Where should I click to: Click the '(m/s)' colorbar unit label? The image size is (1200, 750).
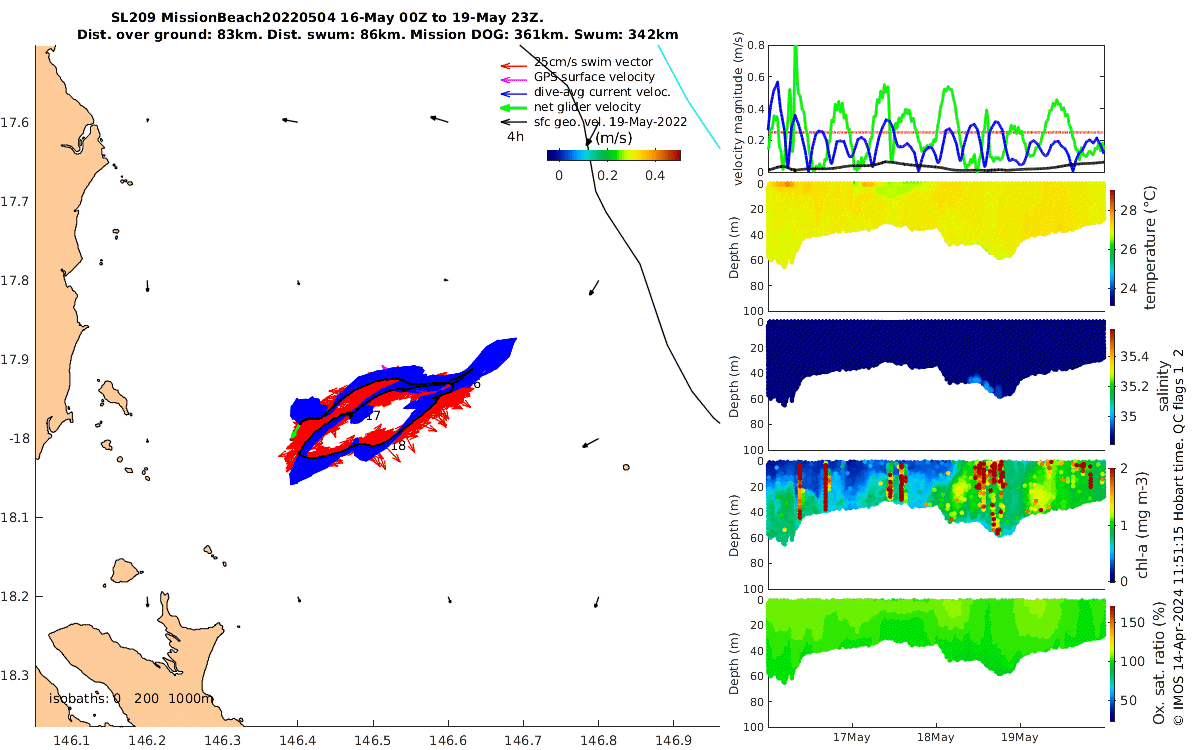point(613,137)
